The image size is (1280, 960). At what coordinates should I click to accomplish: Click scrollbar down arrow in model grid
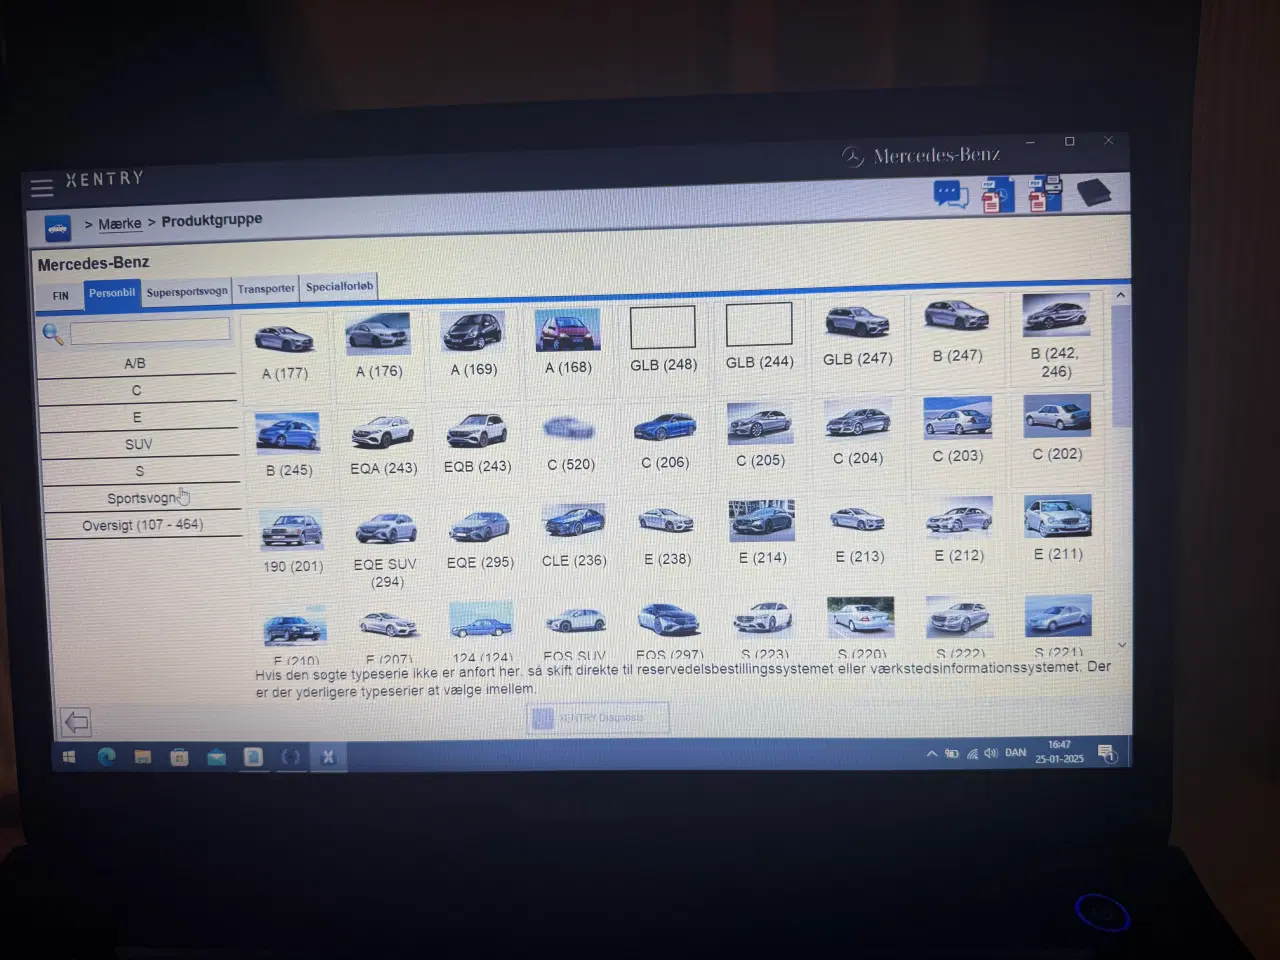point(1122,645)
